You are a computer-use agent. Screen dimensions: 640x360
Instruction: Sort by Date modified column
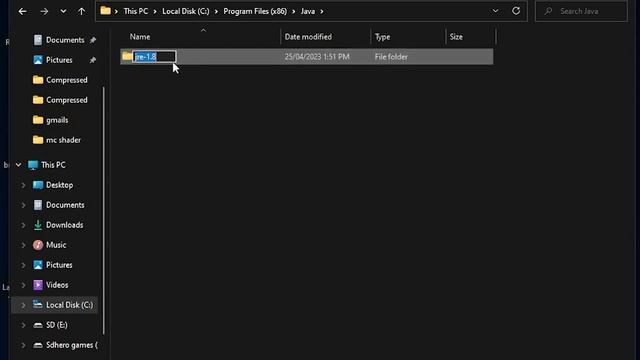click(x=308, y=37)
